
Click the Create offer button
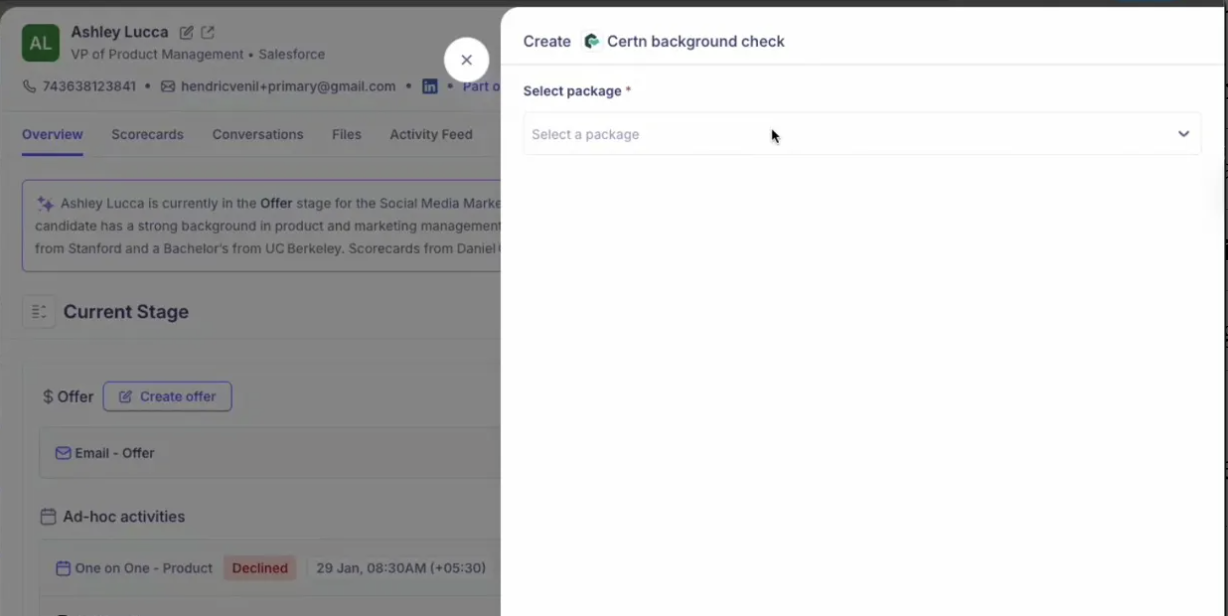(167, 396)
